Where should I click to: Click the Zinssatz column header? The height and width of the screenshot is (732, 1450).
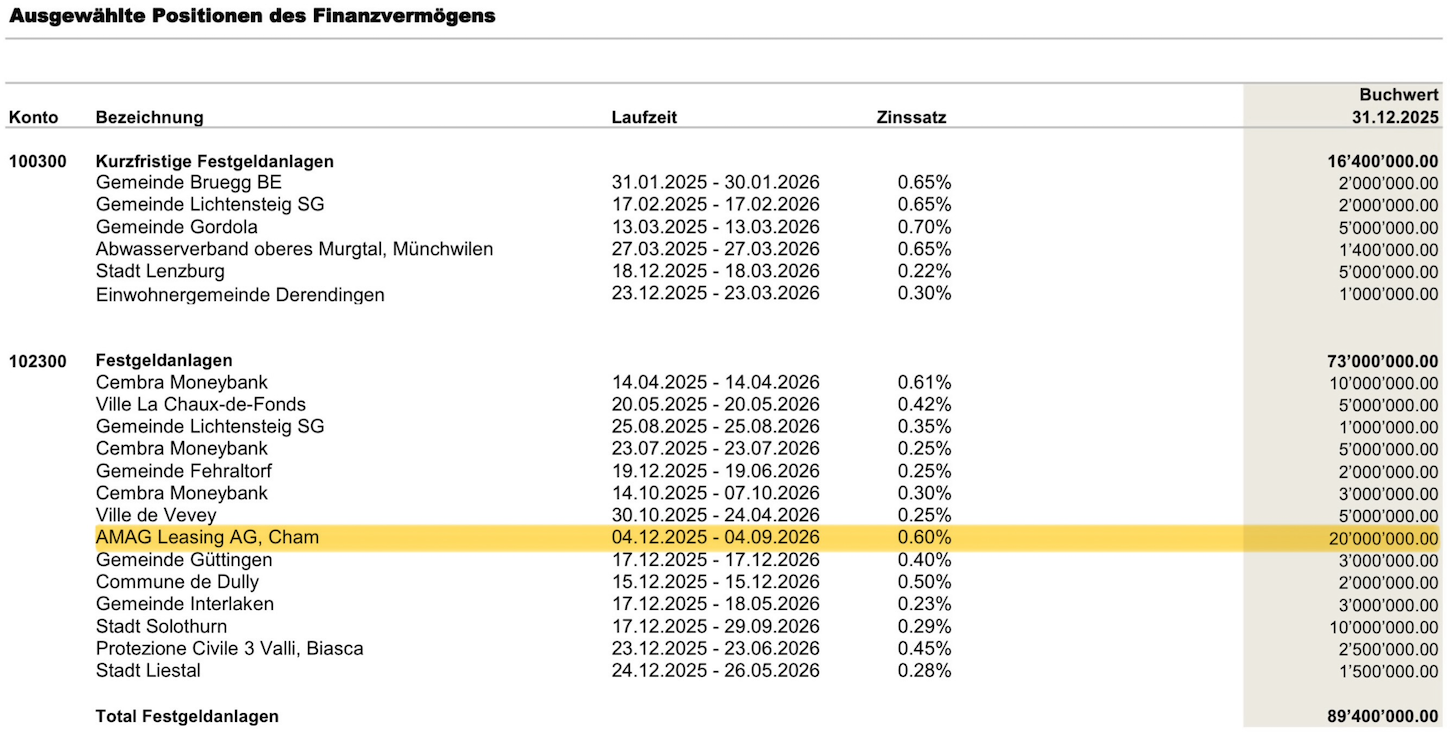(x=911, y=117)
